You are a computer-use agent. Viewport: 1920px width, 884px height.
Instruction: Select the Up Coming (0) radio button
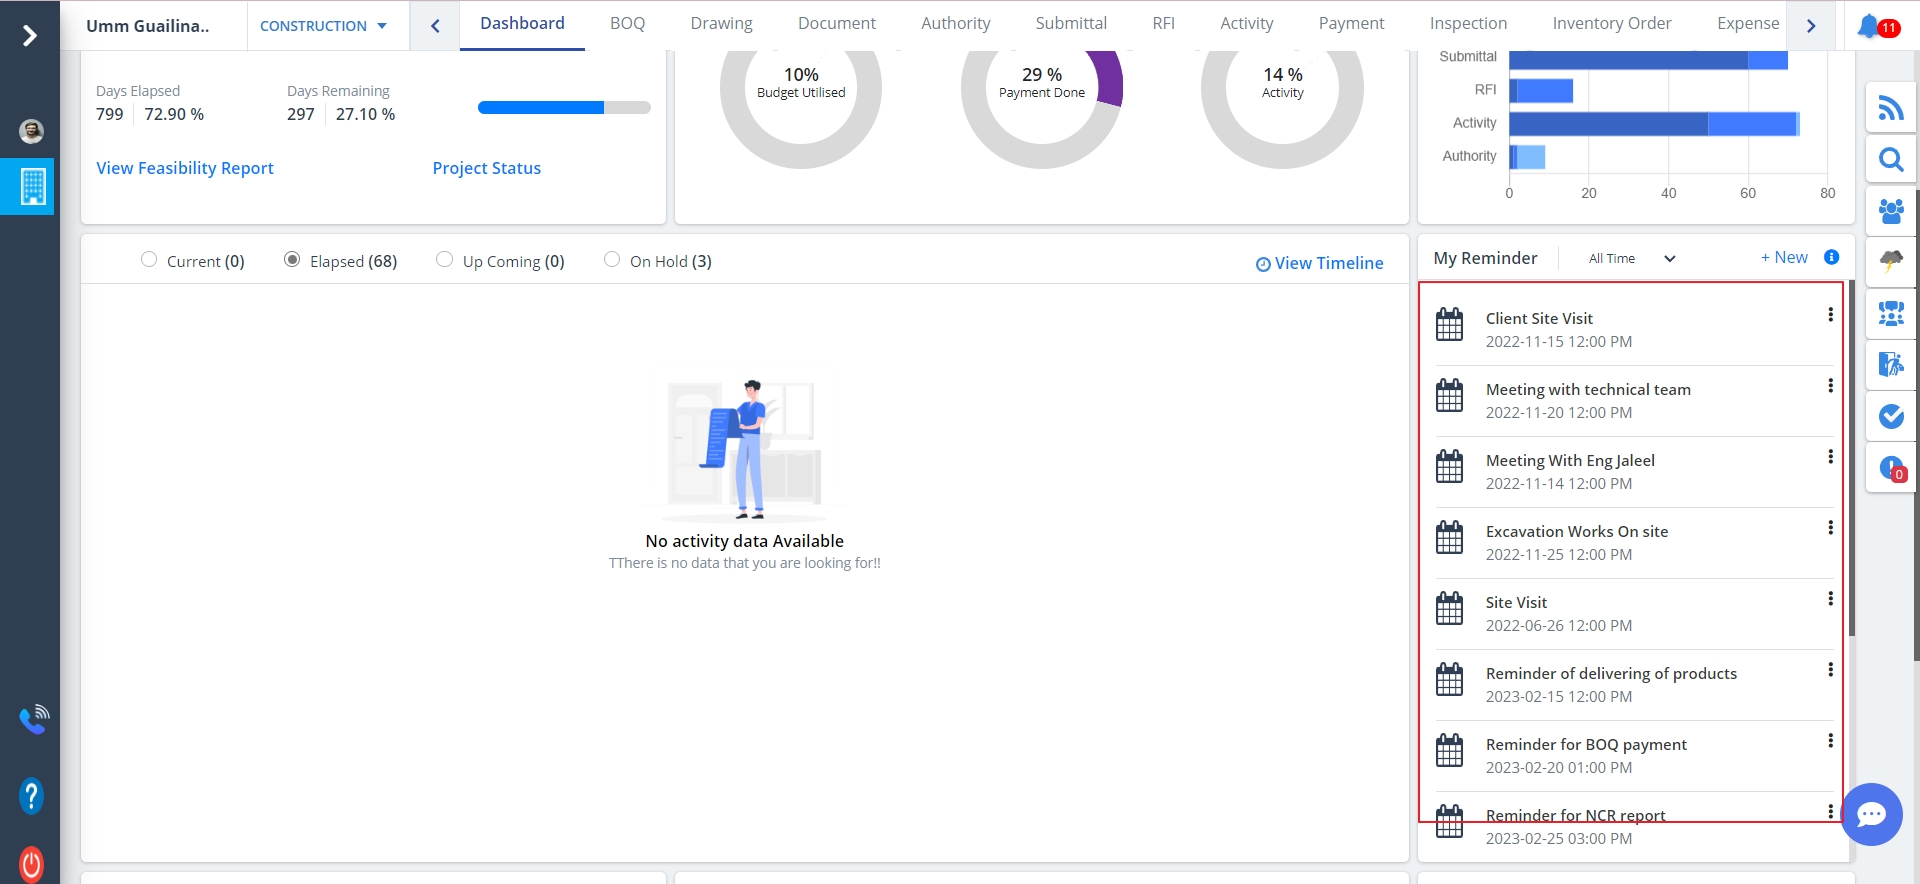445,260
